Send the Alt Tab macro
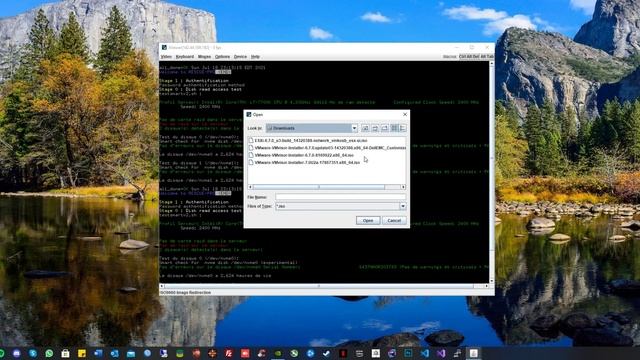 click(487, 57)
